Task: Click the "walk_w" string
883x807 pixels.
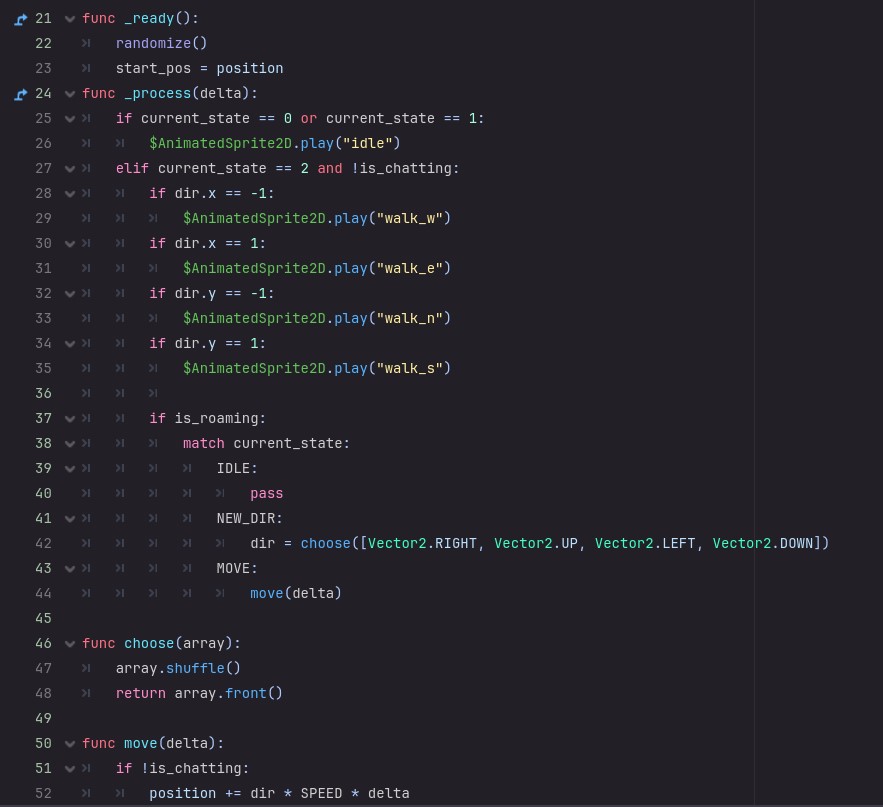Action: pos(410,219)
